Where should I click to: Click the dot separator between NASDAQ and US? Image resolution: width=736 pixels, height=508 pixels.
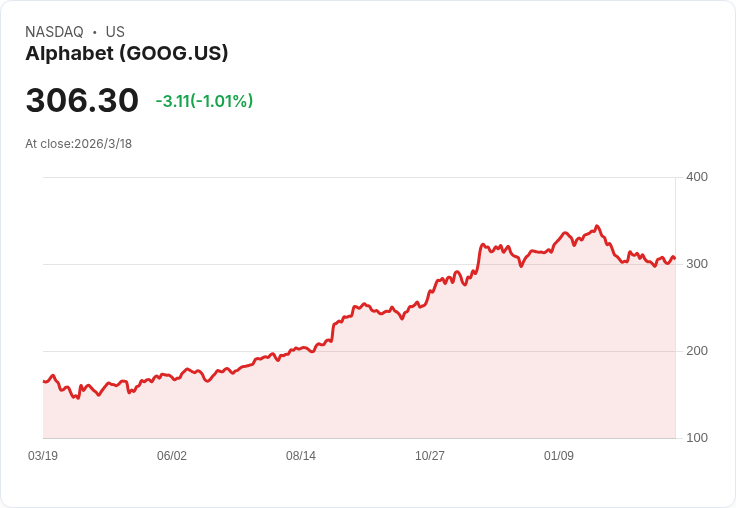tap(95, 32)
